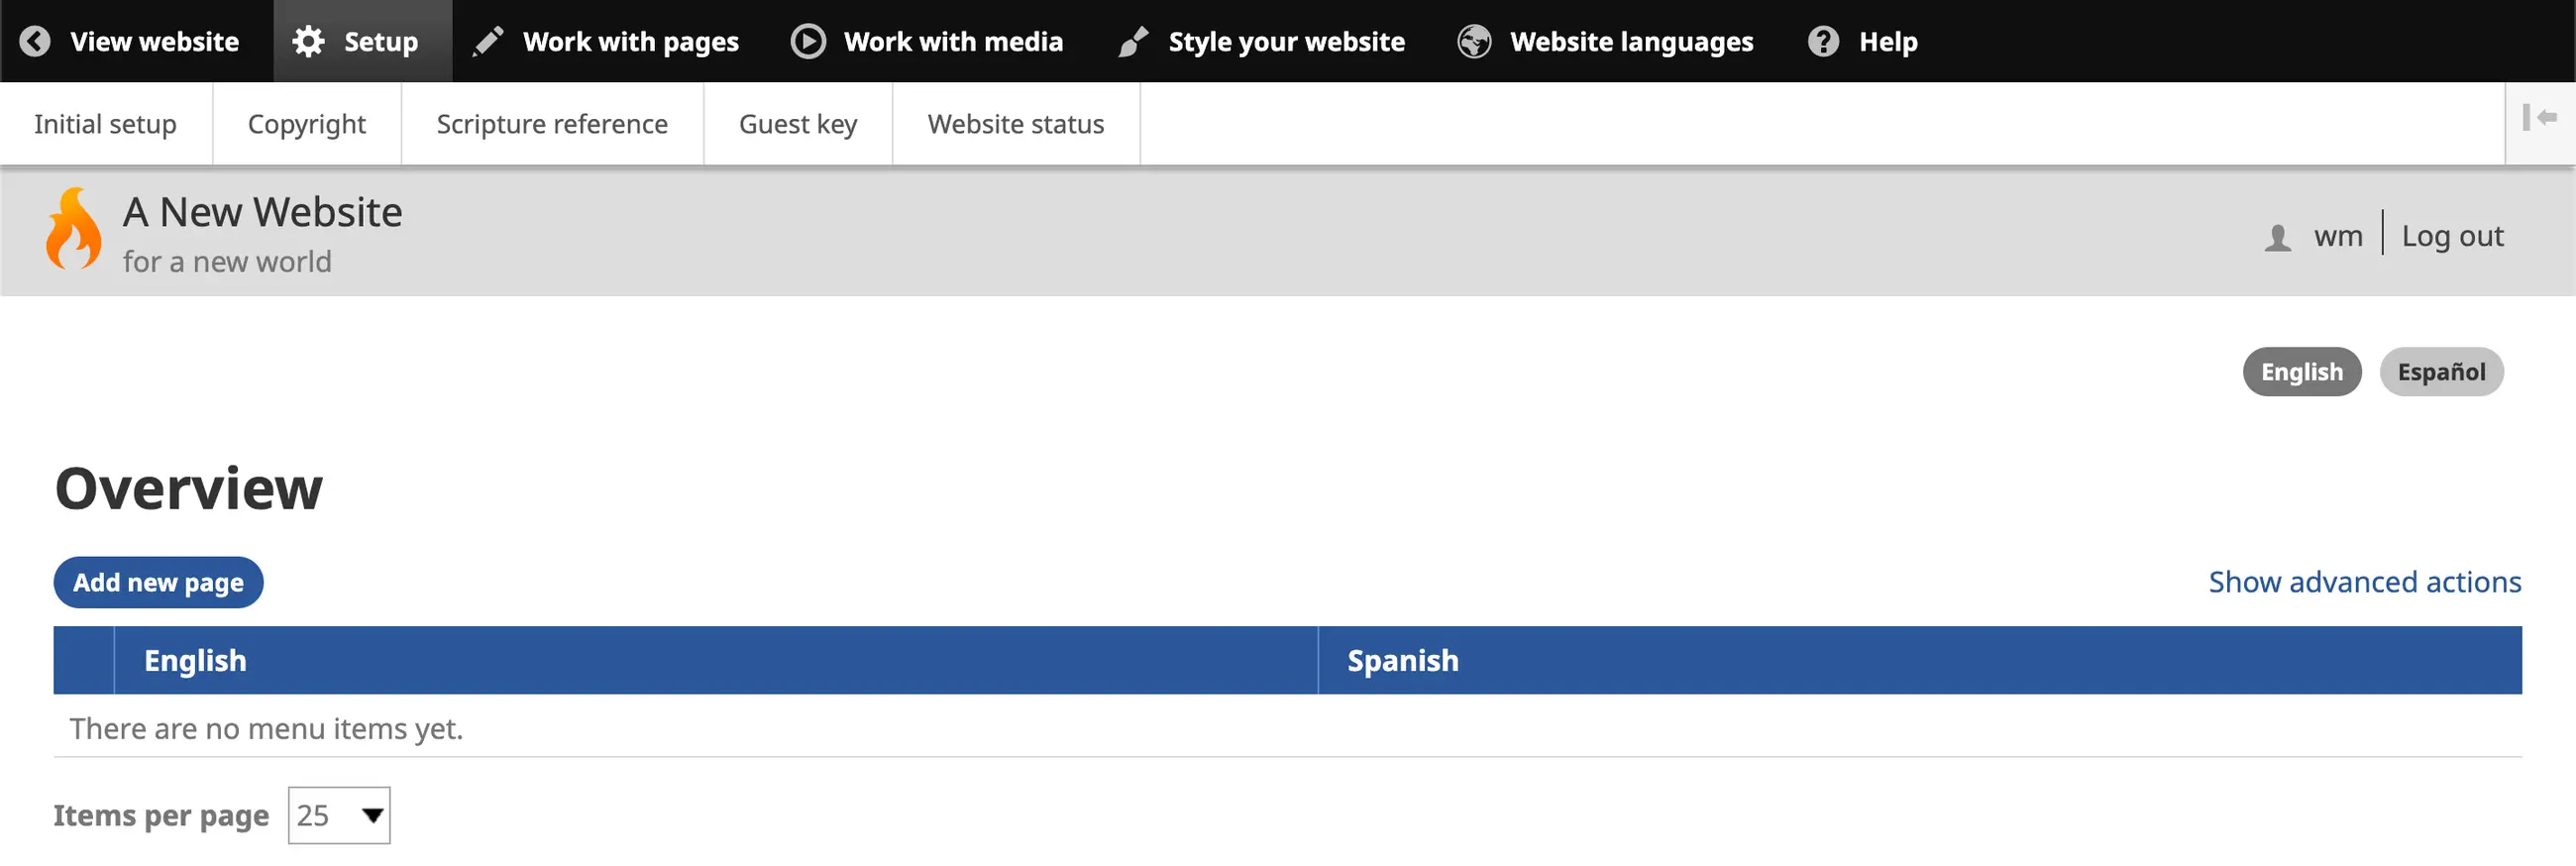Click the Setup gear icon

308,41
